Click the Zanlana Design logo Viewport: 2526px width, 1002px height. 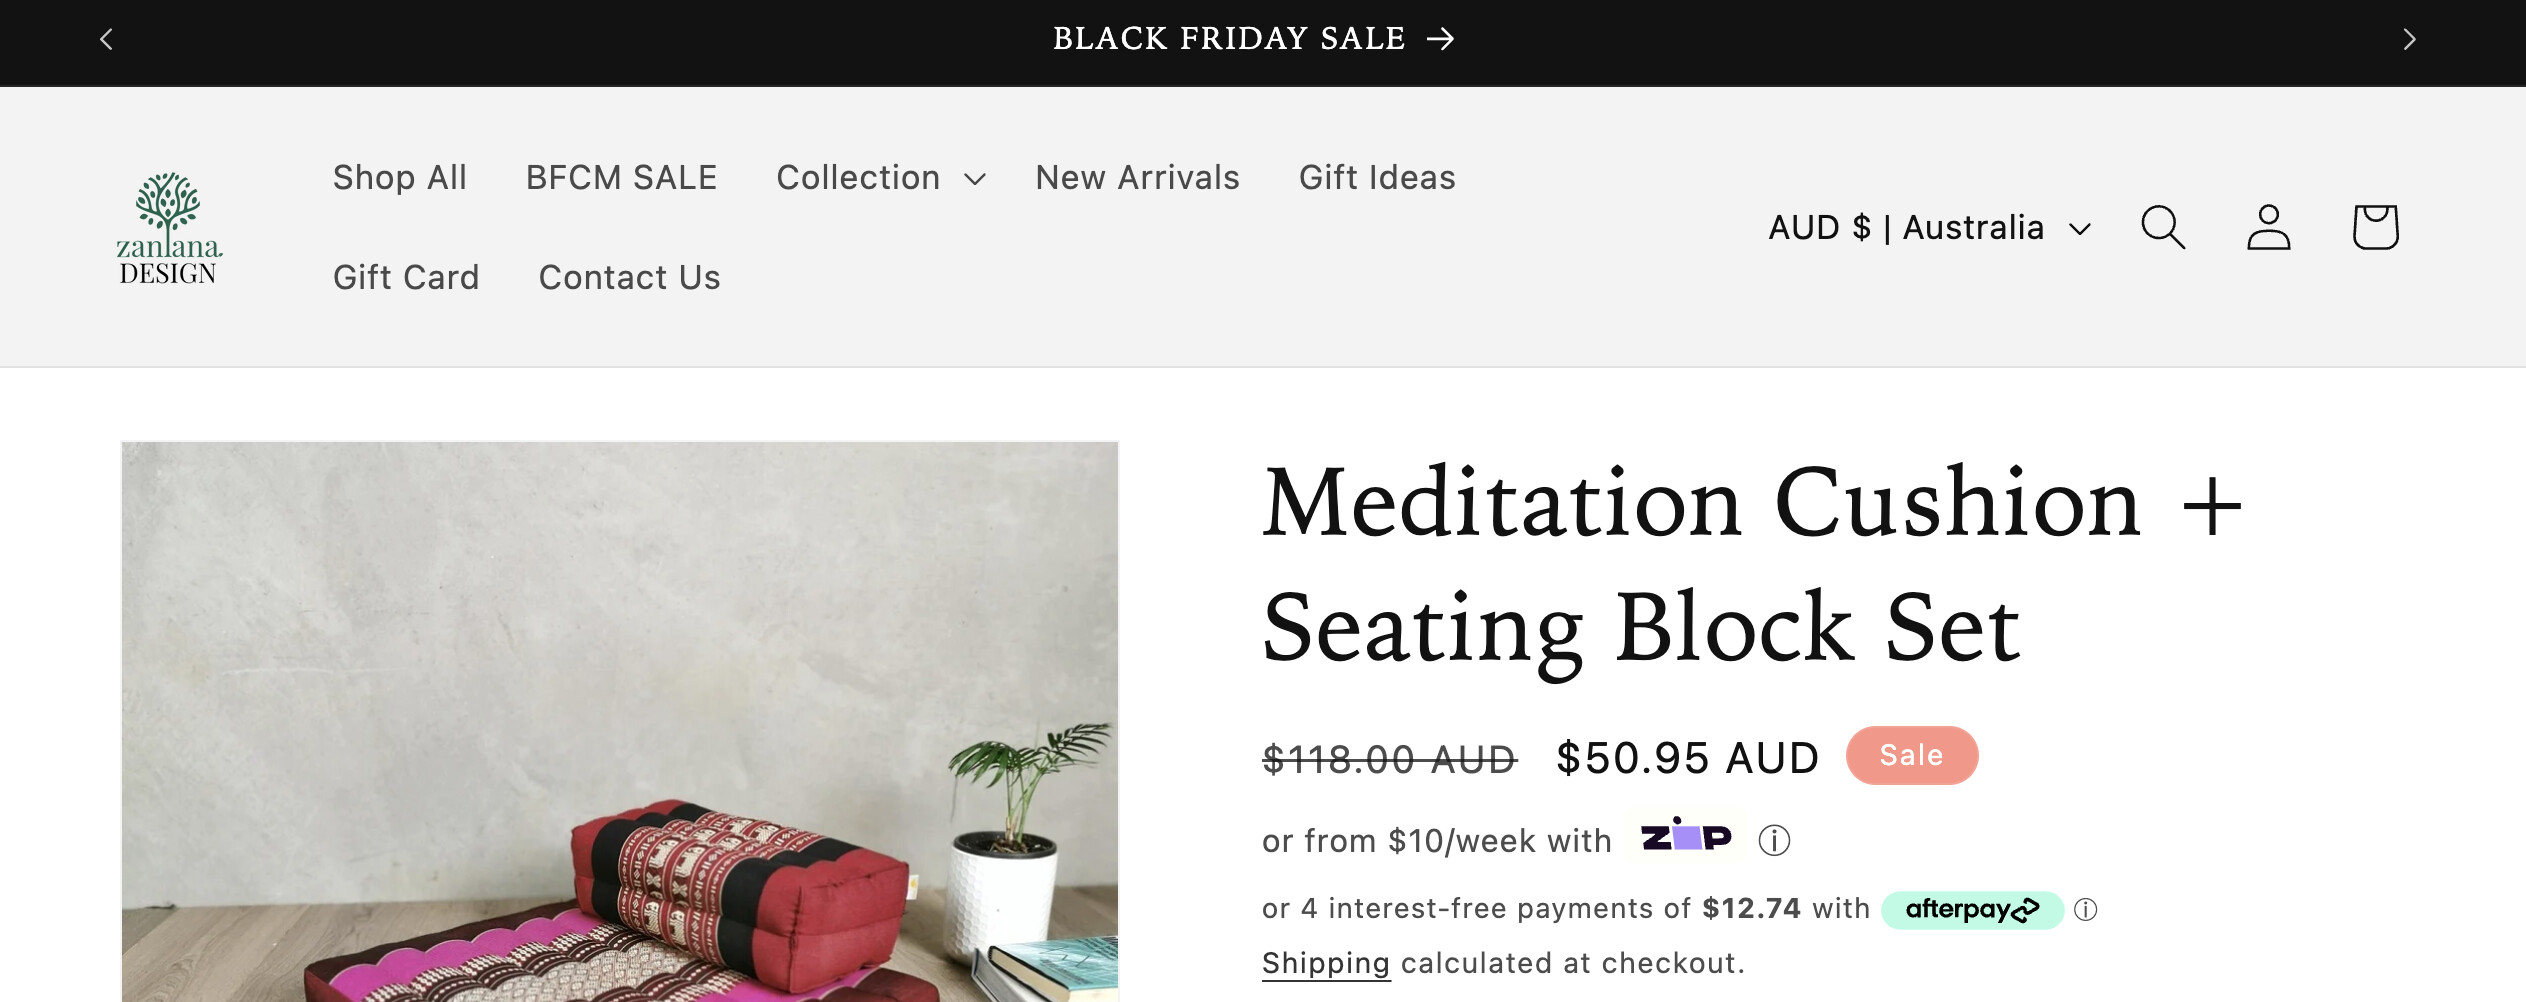[169, 228]
